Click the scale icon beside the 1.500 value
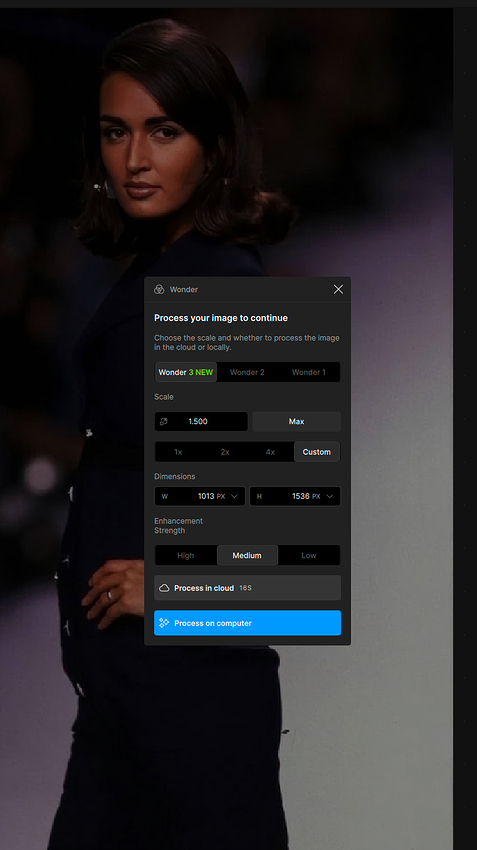Viewport: 477px width, 850px height. [164, 421]
